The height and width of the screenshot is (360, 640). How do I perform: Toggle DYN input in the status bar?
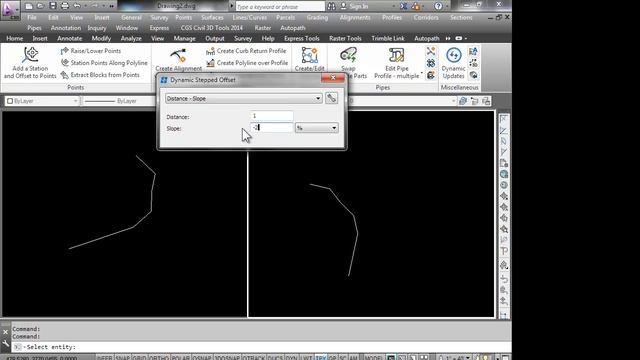[x=291, y=358]
